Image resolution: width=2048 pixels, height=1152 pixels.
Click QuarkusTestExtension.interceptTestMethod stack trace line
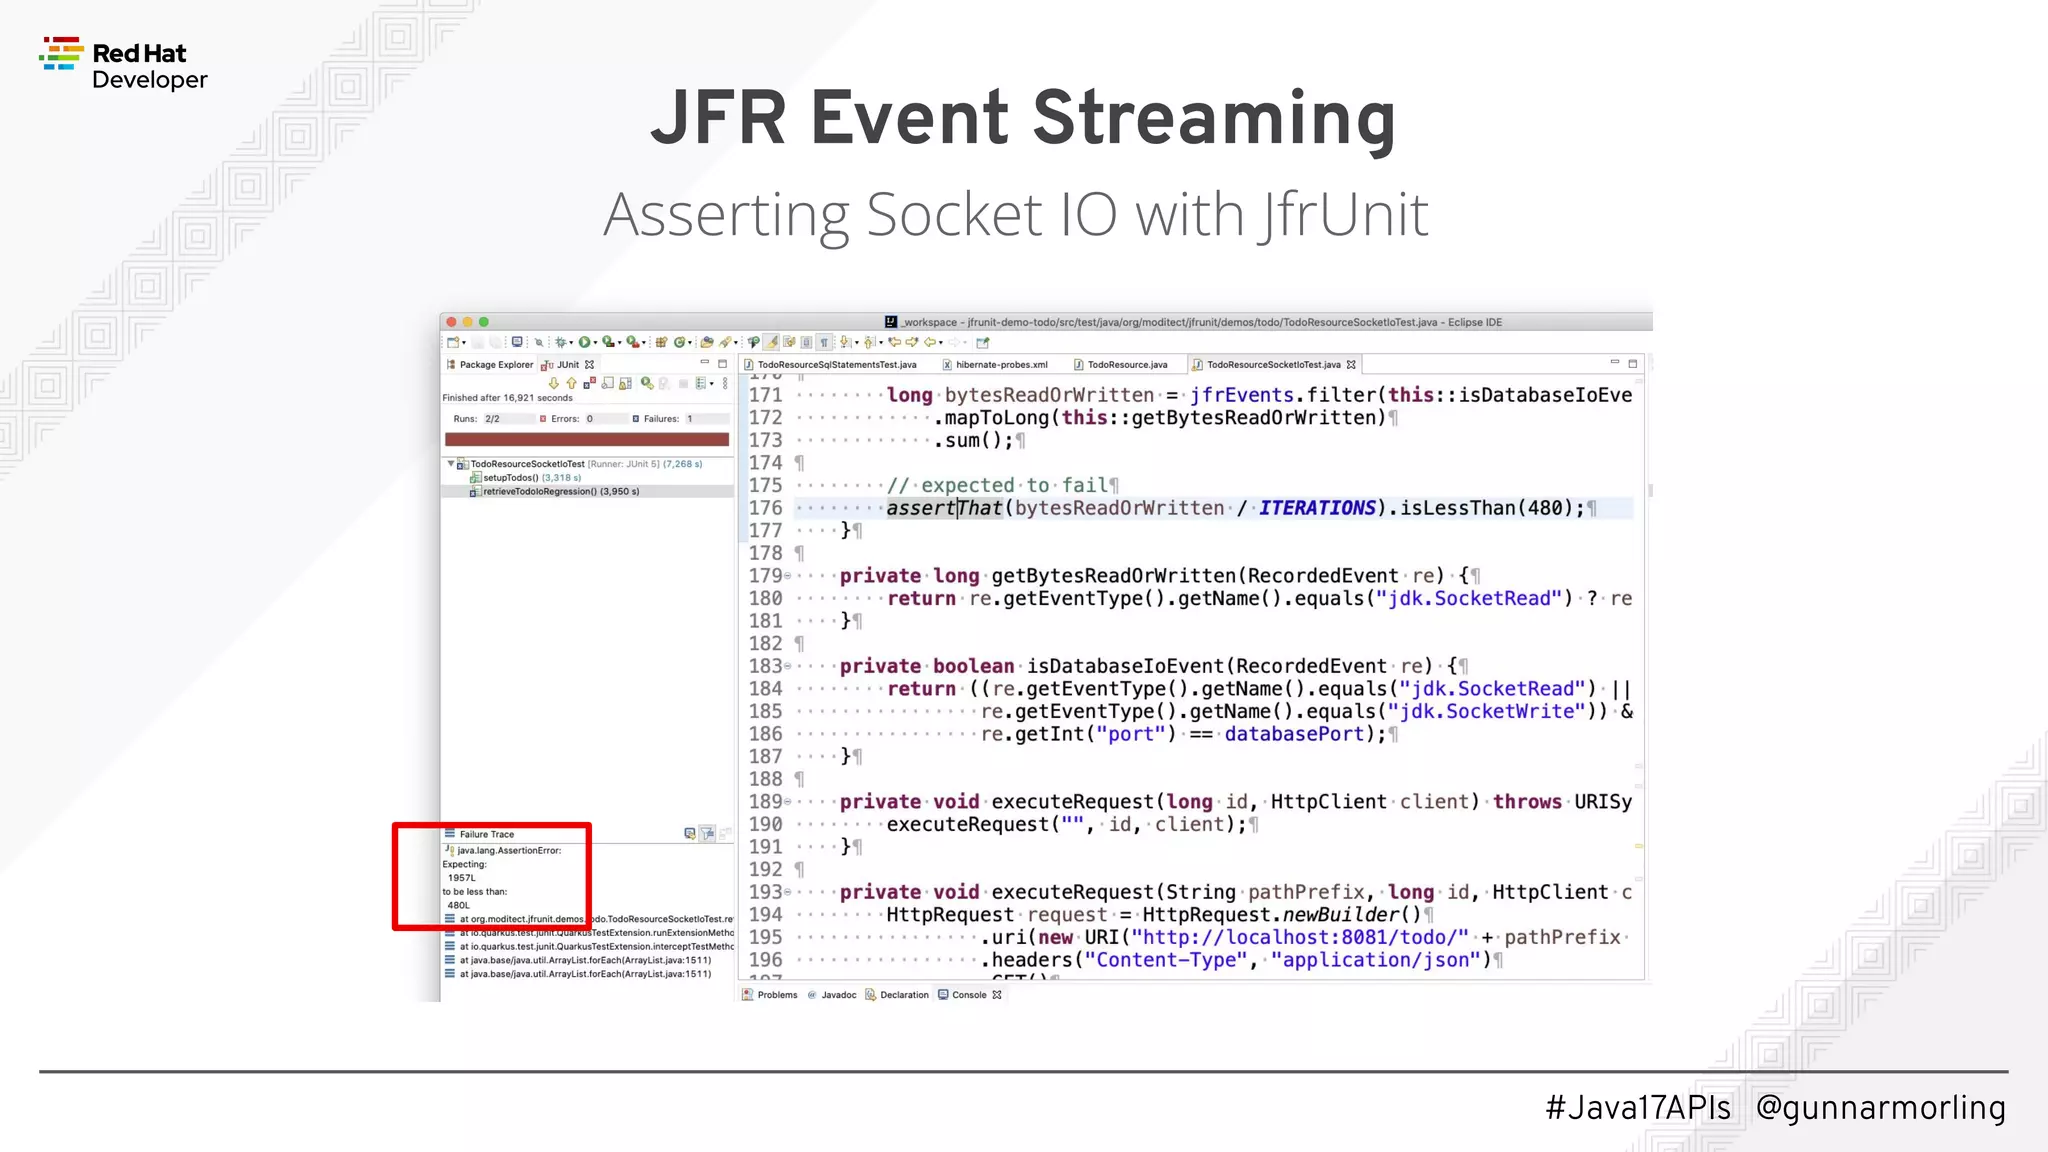[590, 946]
